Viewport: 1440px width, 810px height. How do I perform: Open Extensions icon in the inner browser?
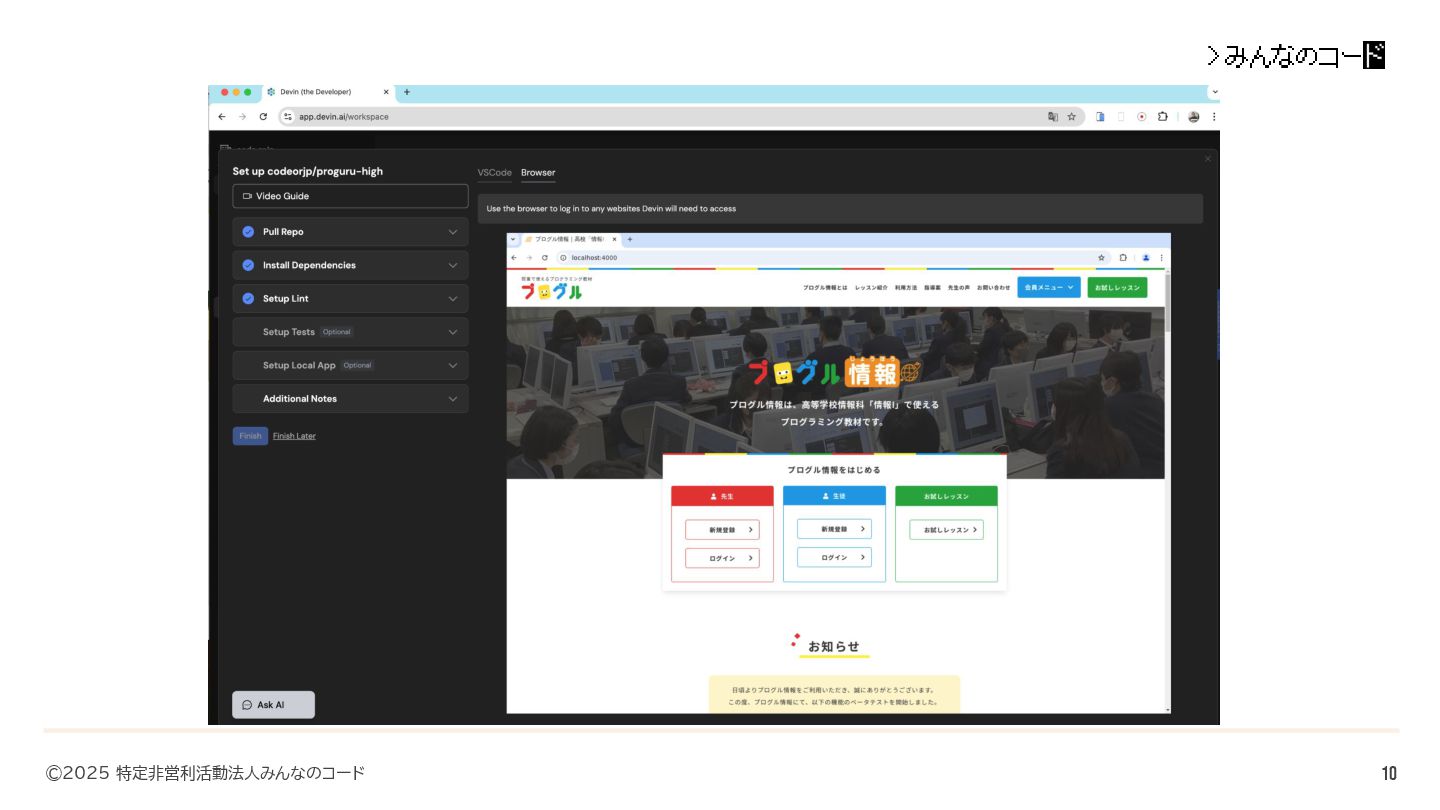pyautogui.click(x=1123, y=257)
